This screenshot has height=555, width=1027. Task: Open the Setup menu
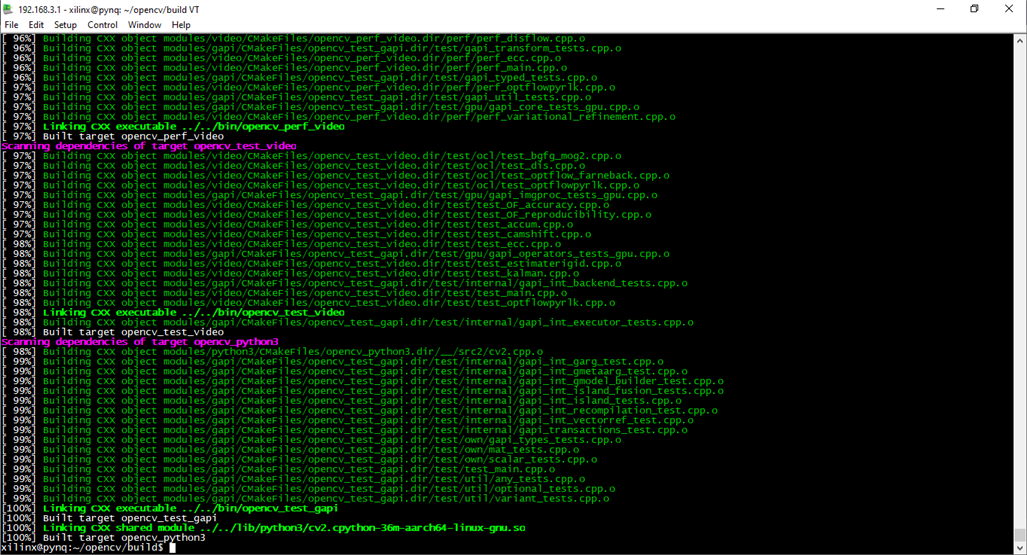[65, 25]
